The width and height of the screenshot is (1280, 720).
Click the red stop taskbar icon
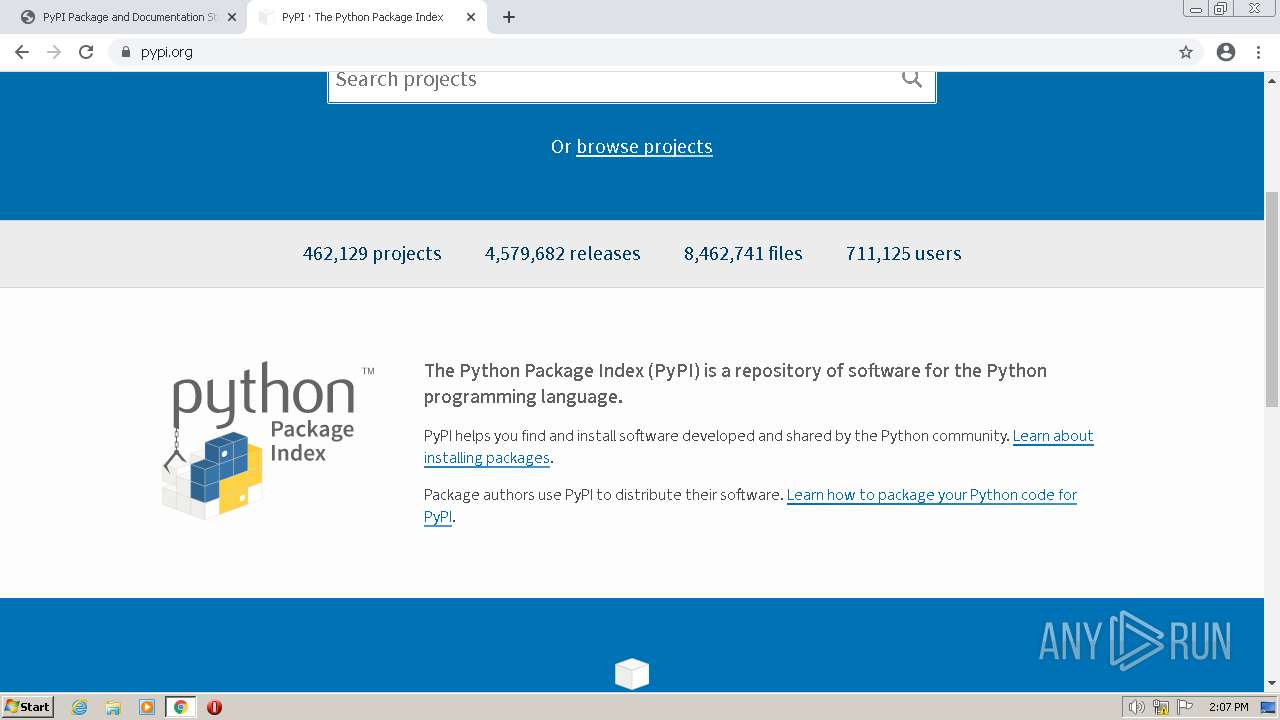214,707
